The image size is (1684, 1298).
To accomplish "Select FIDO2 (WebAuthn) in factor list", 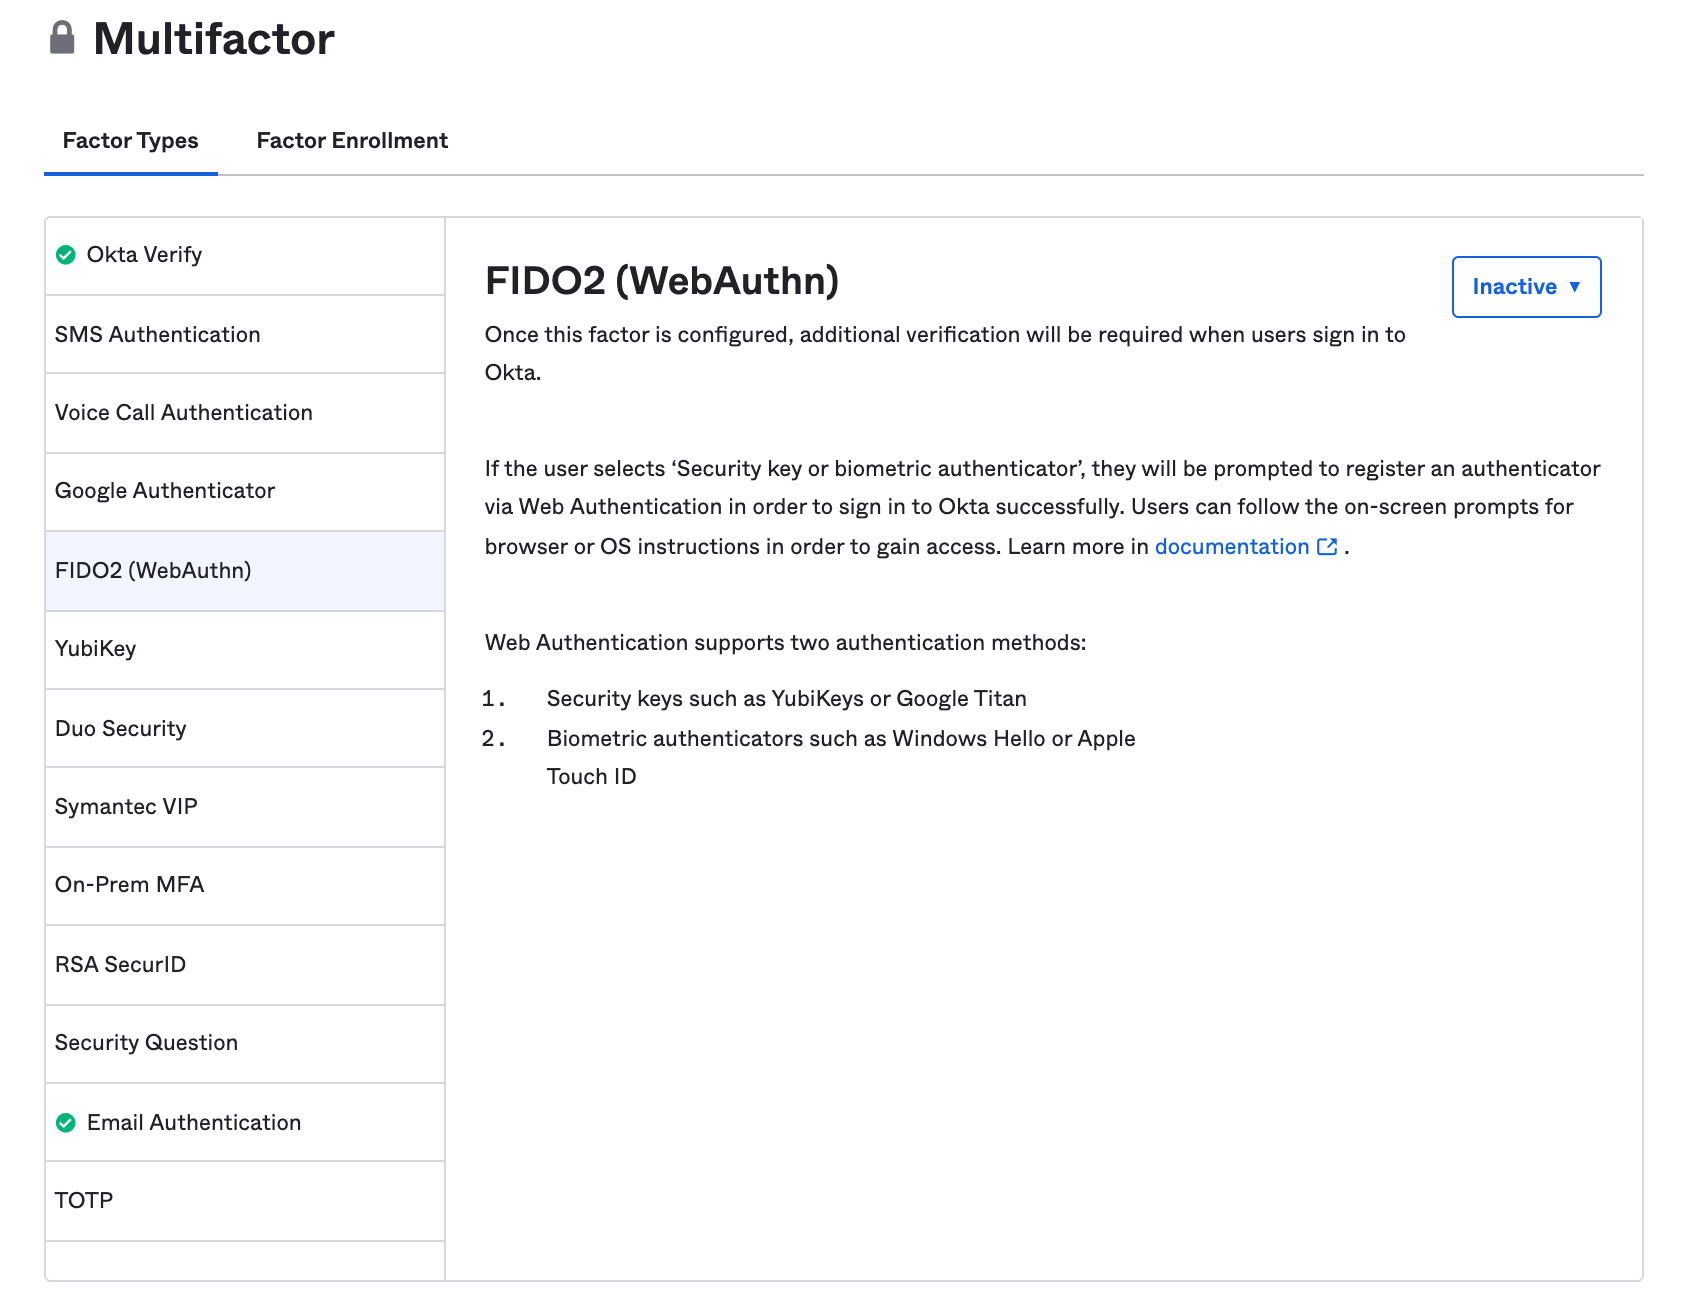I will click(x=153, y=571).
